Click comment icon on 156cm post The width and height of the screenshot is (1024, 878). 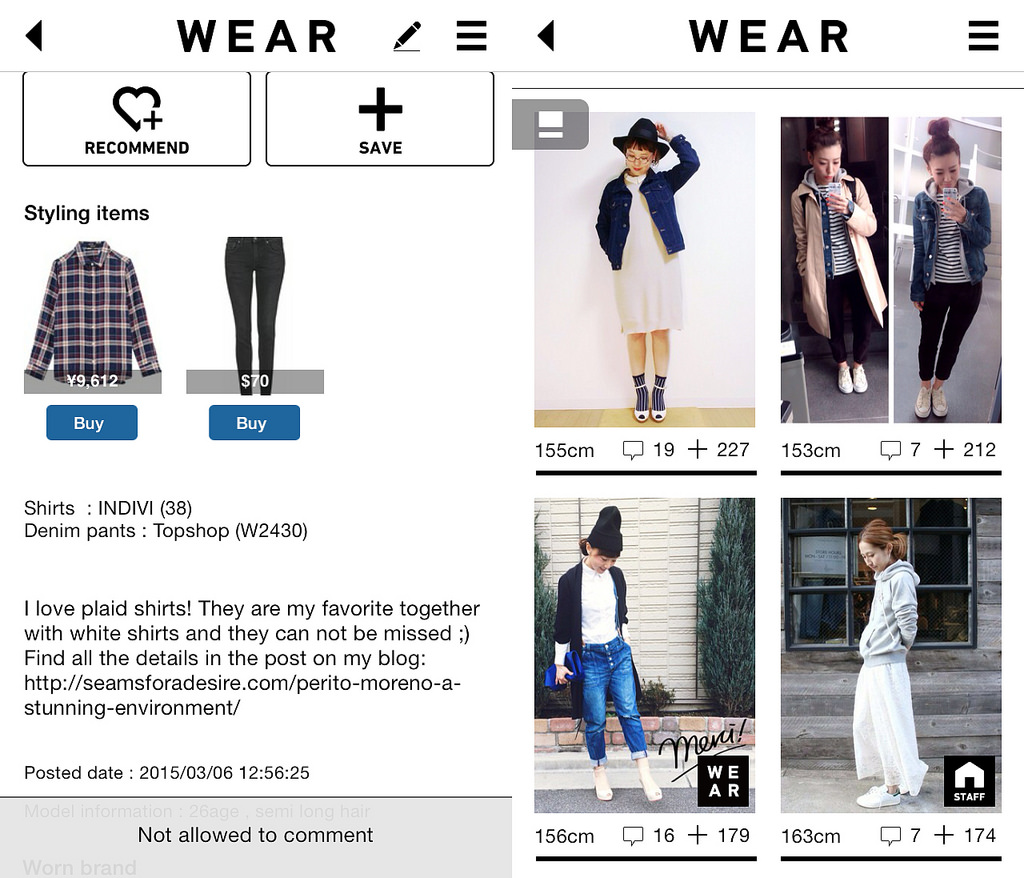pos(632,836)
